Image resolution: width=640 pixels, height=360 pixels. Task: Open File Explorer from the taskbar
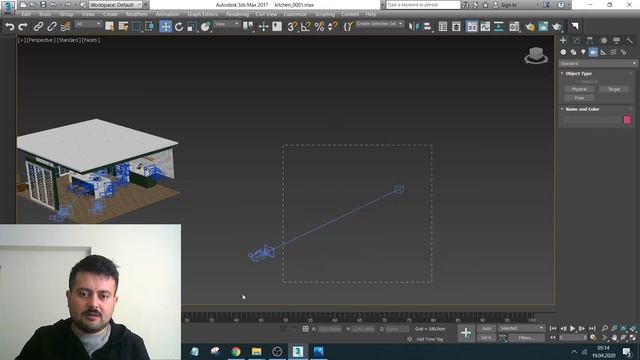point(256,351)
